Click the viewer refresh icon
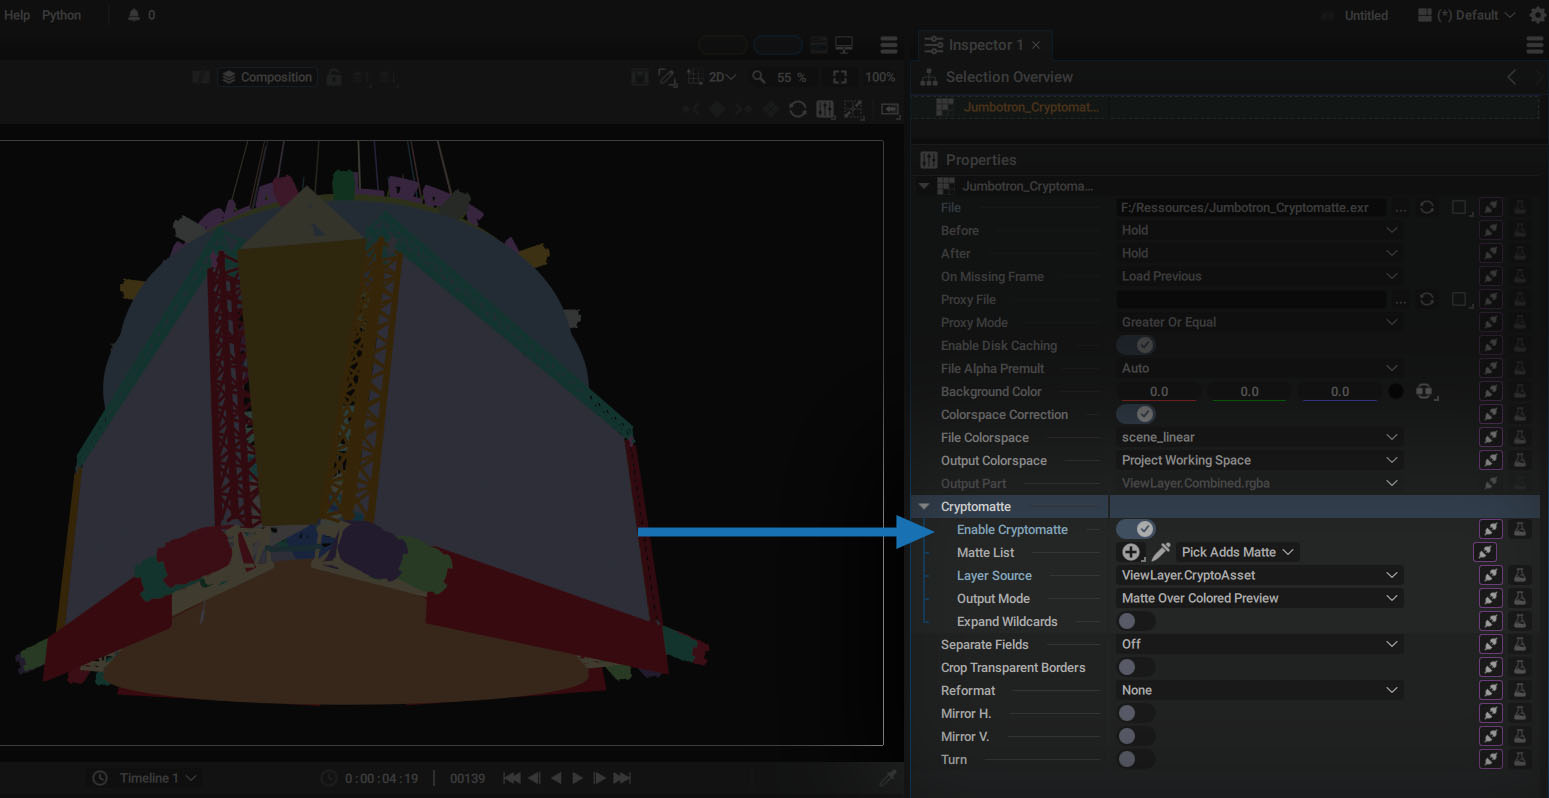This screenshot has height=798, width=1549. (797, 109)
